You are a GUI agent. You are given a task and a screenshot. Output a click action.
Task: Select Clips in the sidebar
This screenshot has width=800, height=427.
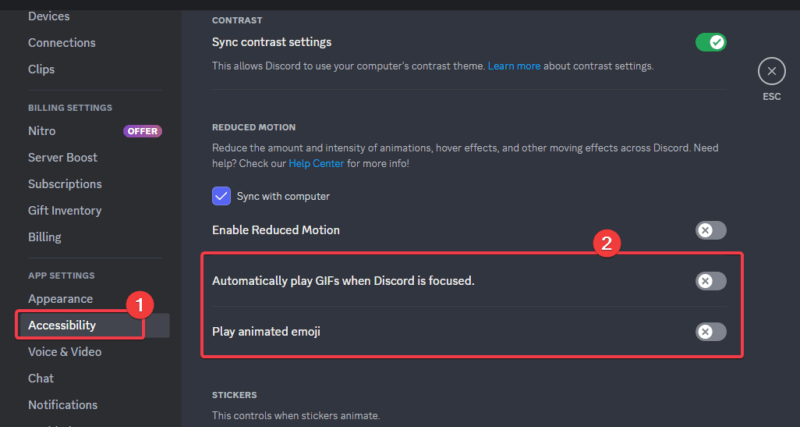(x=42, y=69)
